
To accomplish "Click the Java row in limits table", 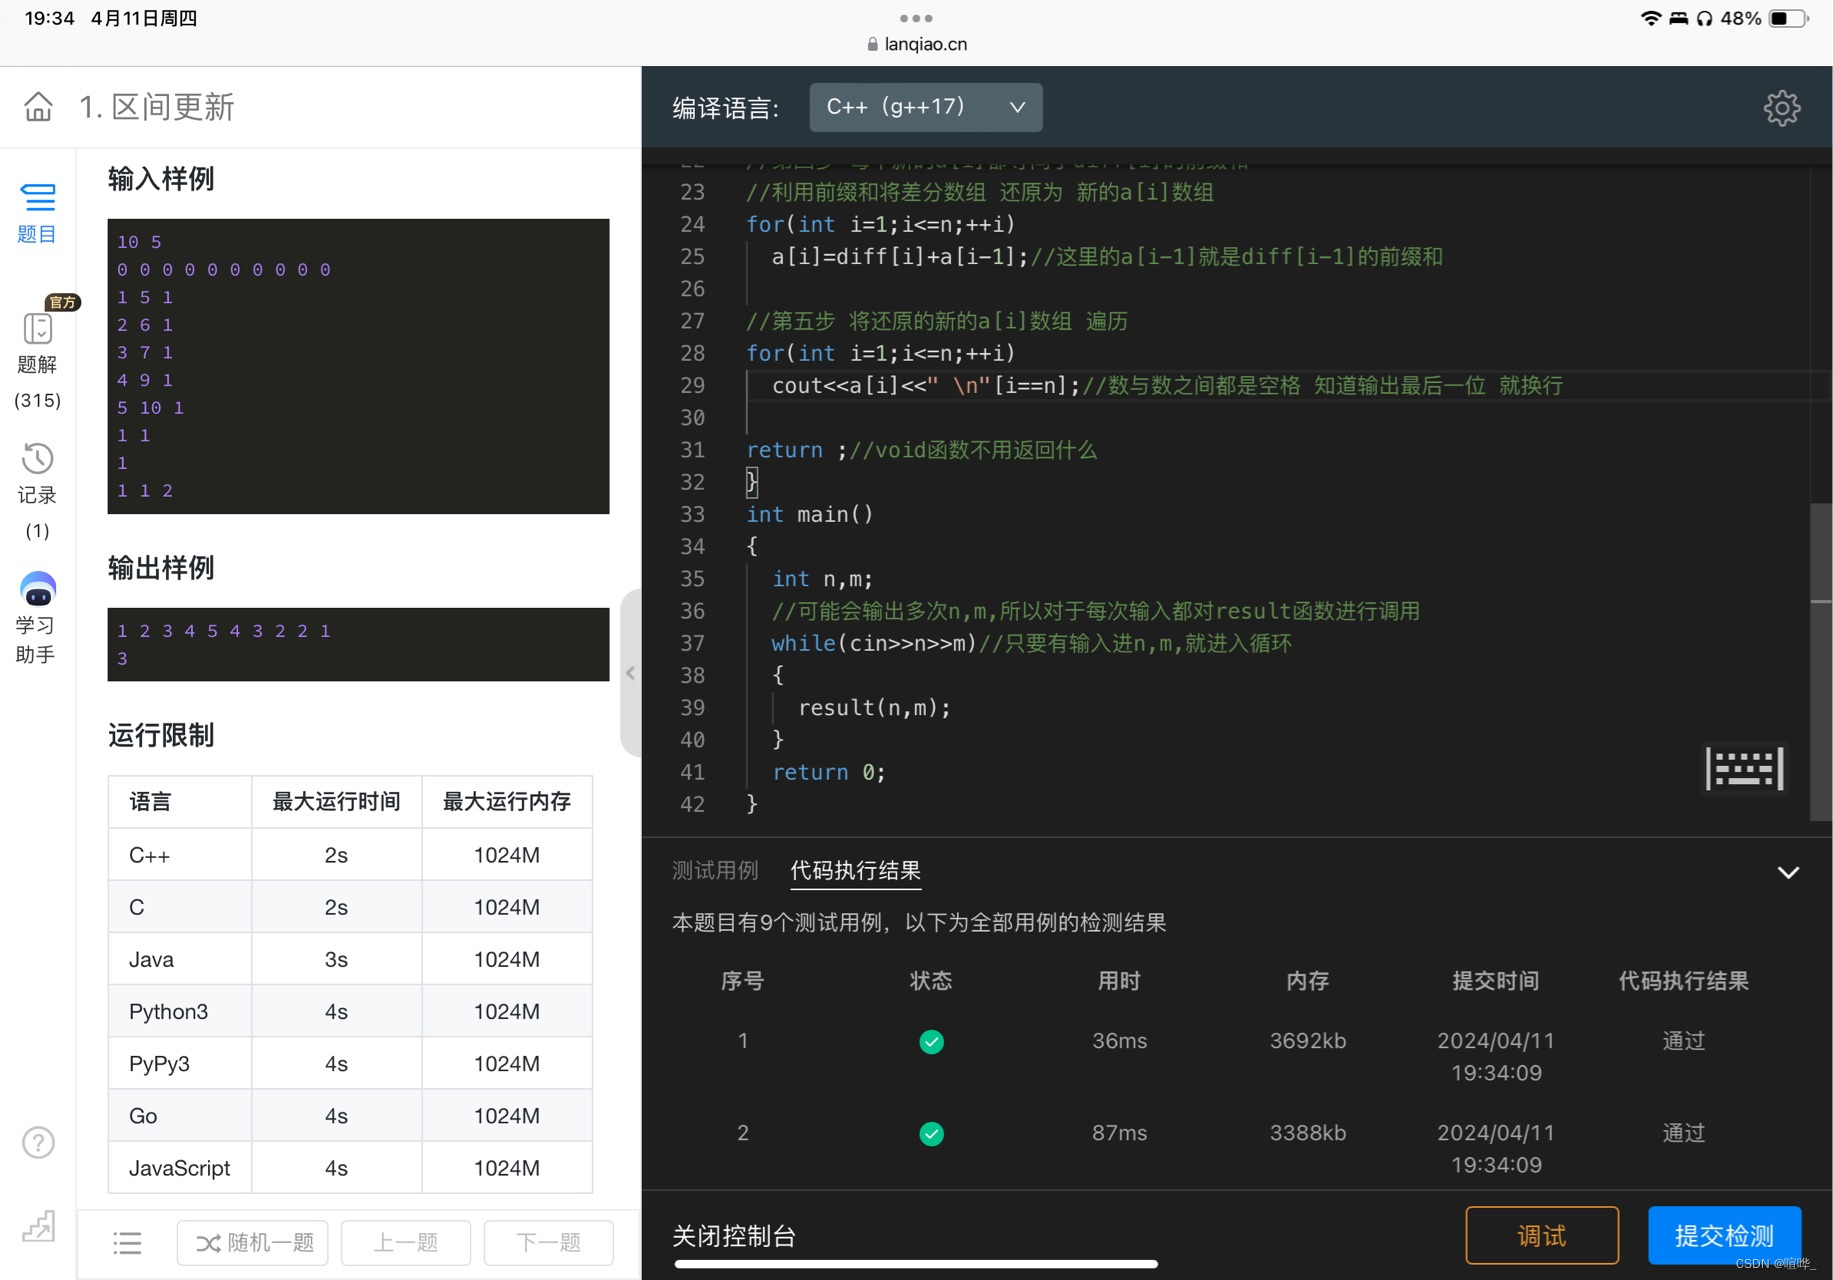I will coord(350,959).
